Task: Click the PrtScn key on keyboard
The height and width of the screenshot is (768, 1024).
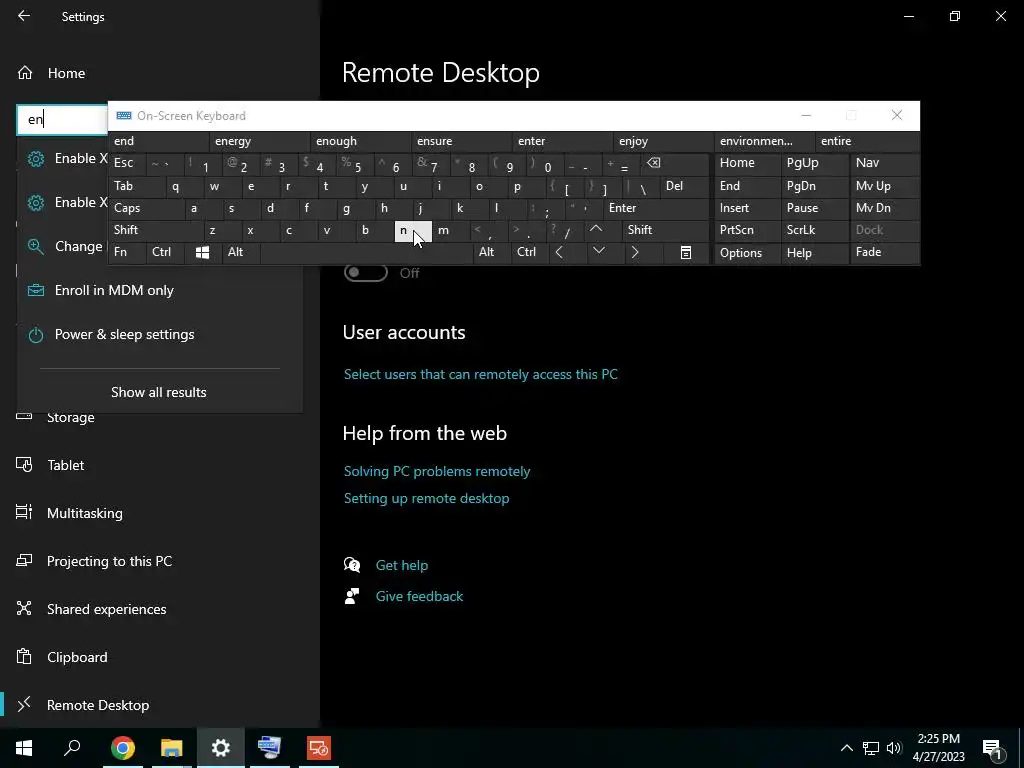Action: point(747,230)
